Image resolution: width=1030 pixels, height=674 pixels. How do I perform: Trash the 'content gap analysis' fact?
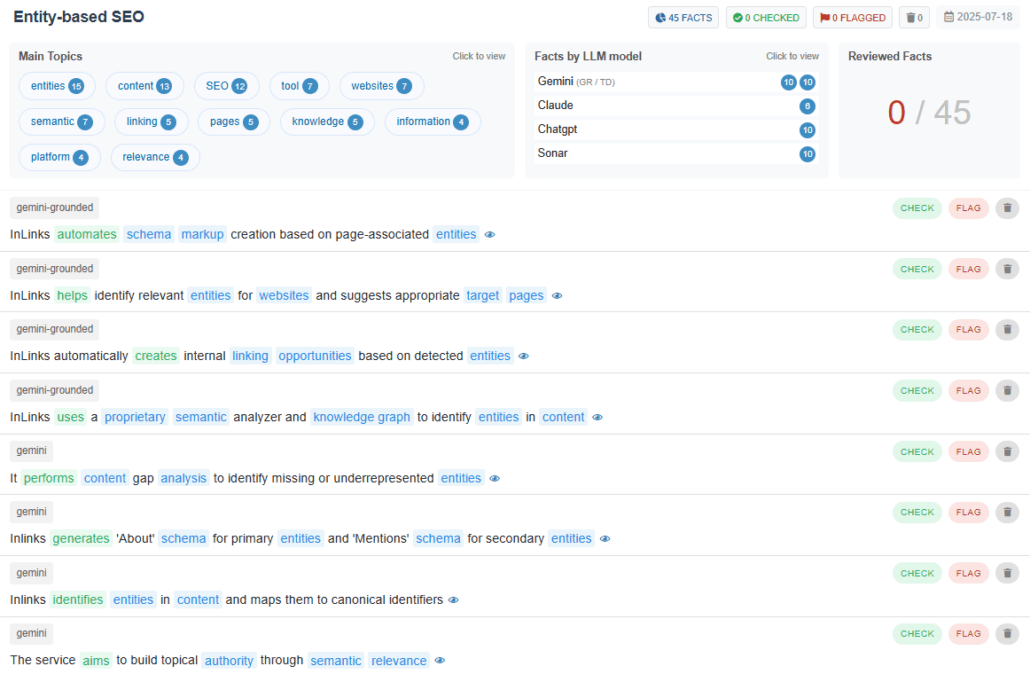pyautogui.click(x=1007, y=451)
